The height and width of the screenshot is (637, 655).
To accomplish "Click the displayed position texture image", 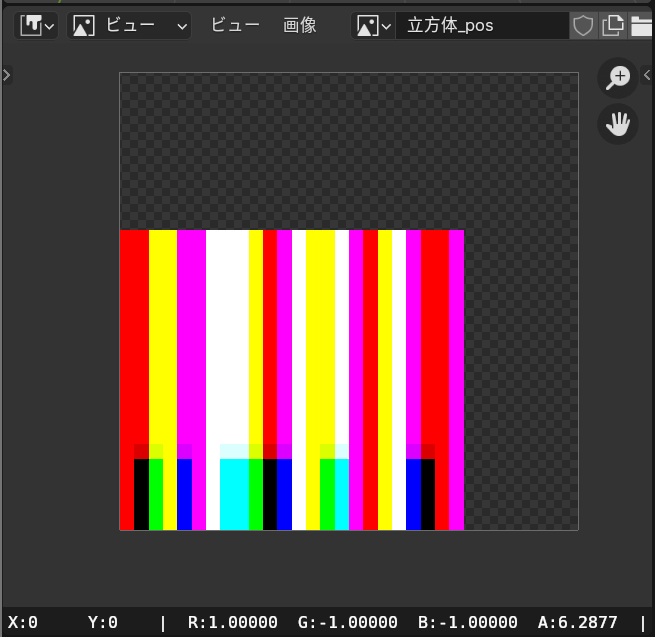I will click(x=349, y=301).
